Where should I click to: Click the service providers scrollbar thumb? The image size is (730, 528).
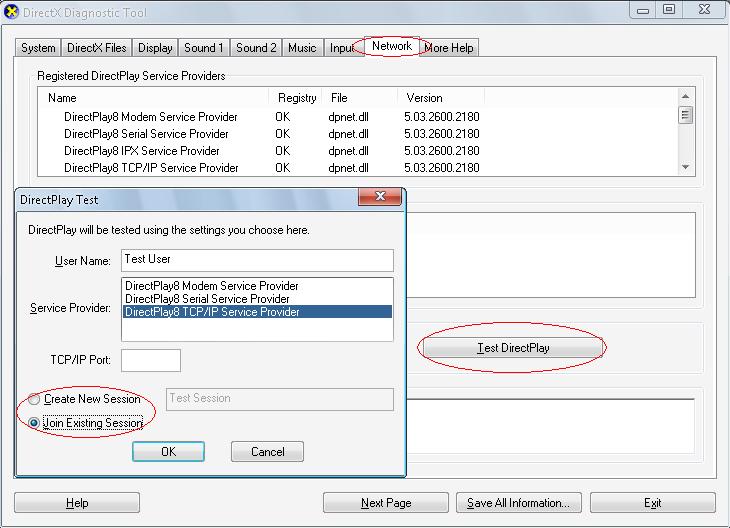coord(685,115)
